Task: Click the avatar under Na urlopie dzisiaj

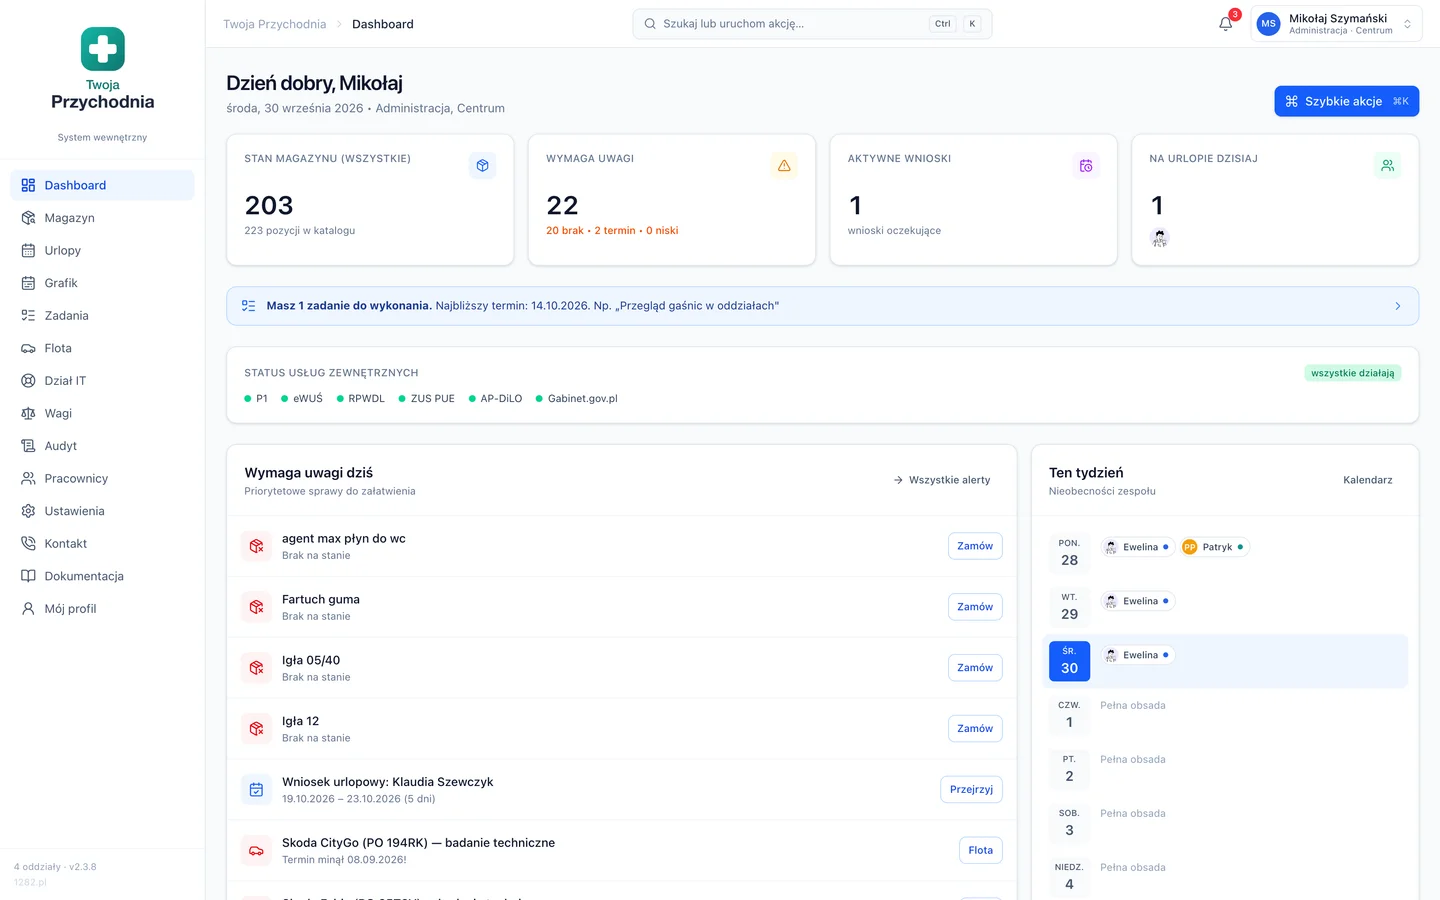Action: coord(1160,238)
